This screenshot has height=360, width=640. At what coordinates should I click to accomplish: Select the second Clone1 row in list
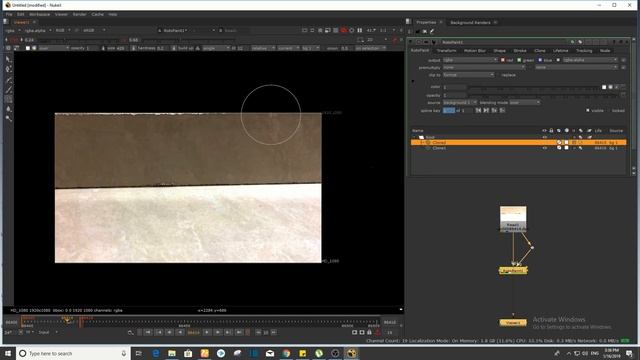[519, 148]
